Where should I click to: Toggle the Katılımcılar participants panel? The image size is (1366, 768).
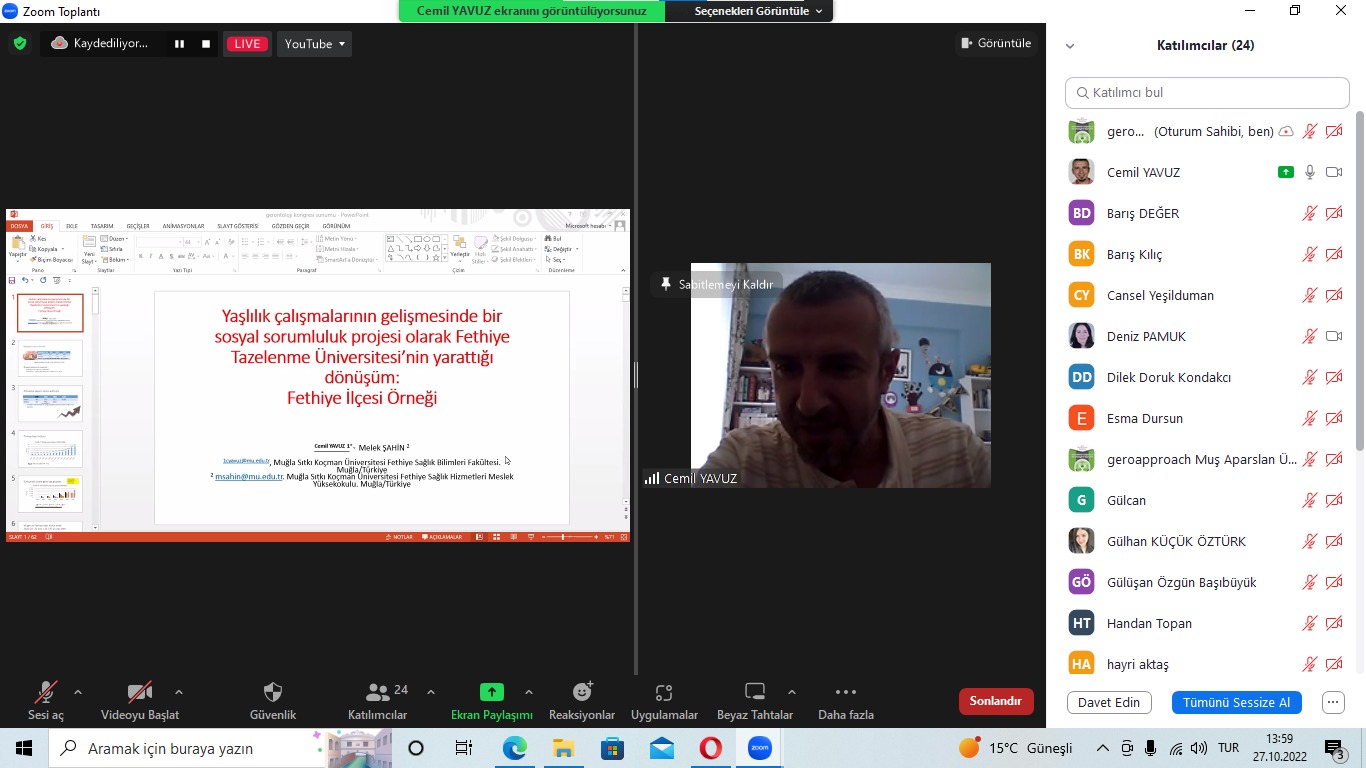[x=377, y=692]
